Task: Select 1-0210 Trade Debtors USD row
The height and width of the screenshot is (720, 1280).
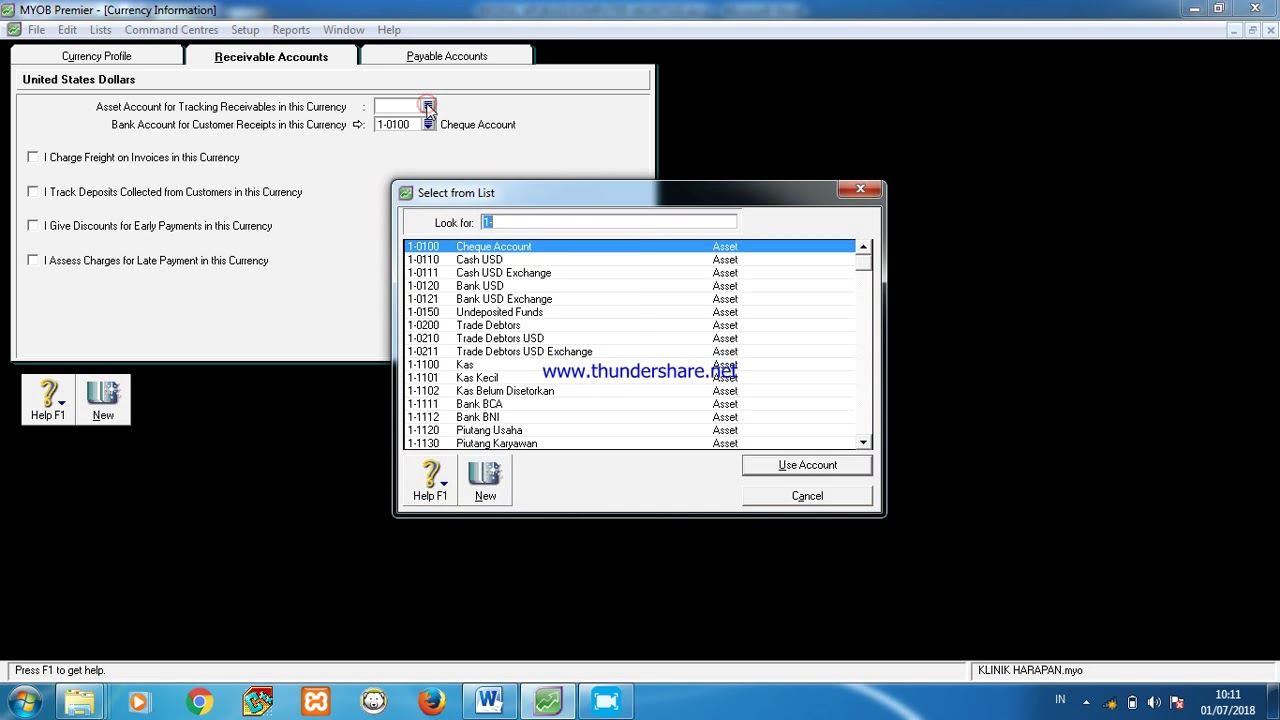Action: [630, 338]
